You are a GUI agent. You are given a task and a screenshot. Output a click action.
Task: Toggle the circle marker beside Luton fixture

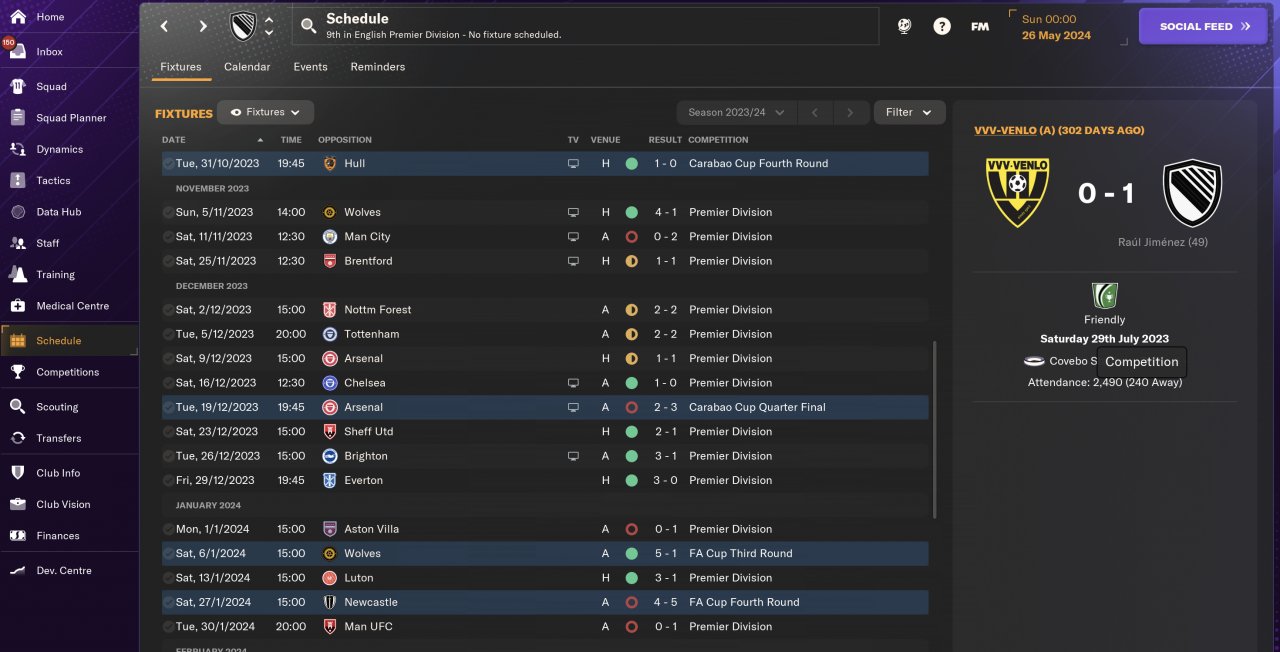pyautogui.click(x=168, y=578)
